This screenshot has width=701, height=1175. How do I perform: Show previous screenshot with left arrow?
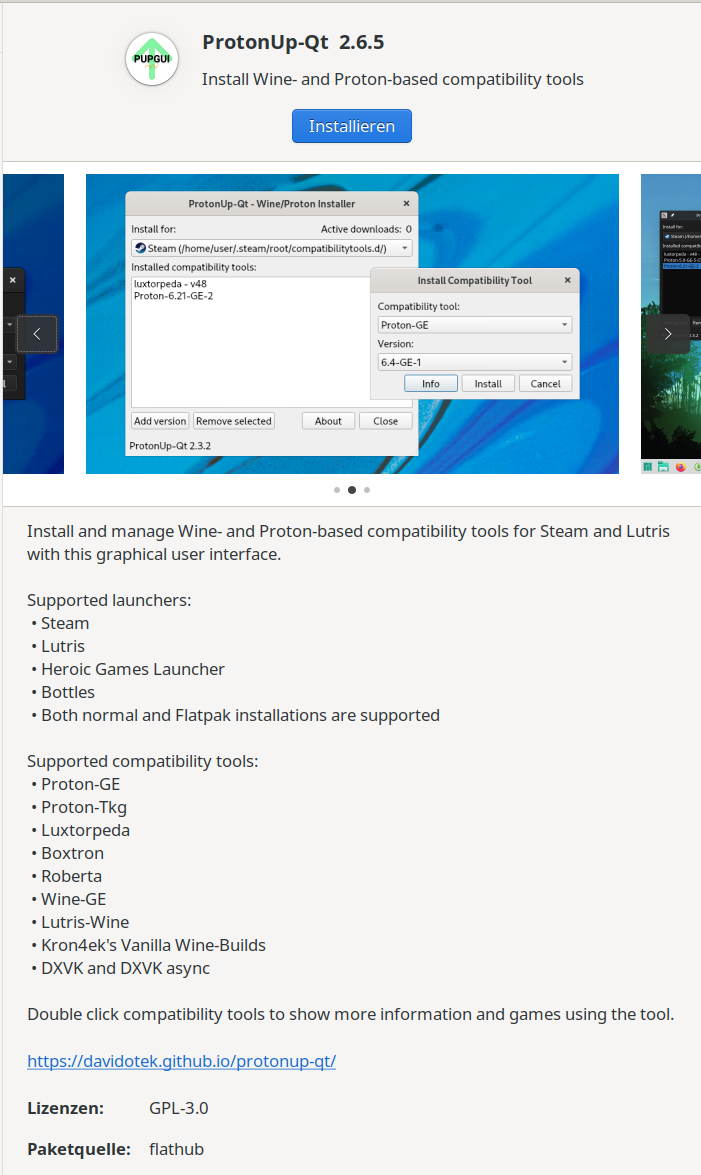(37, 334)
